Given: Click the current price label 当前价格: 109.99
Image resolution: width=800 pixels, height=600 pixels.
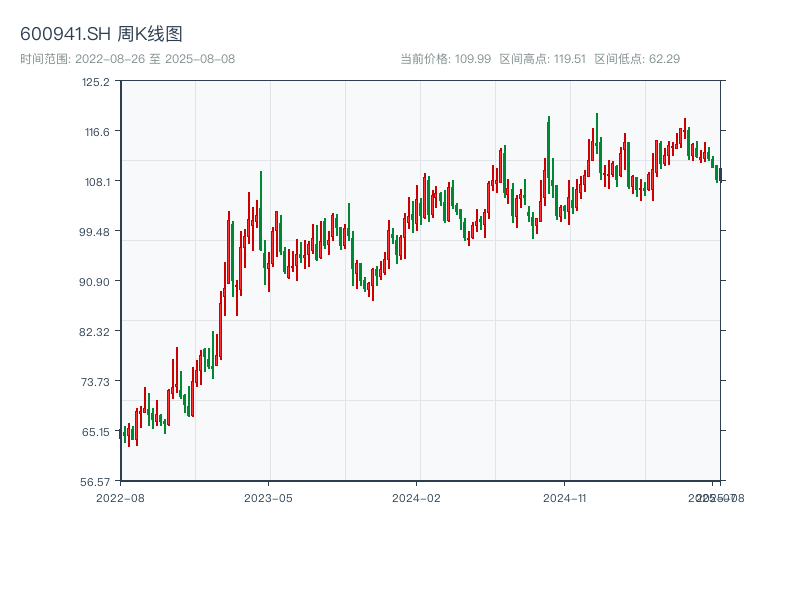Looking at the screenshot, I should pyautogui.click(x=445, y=59).
